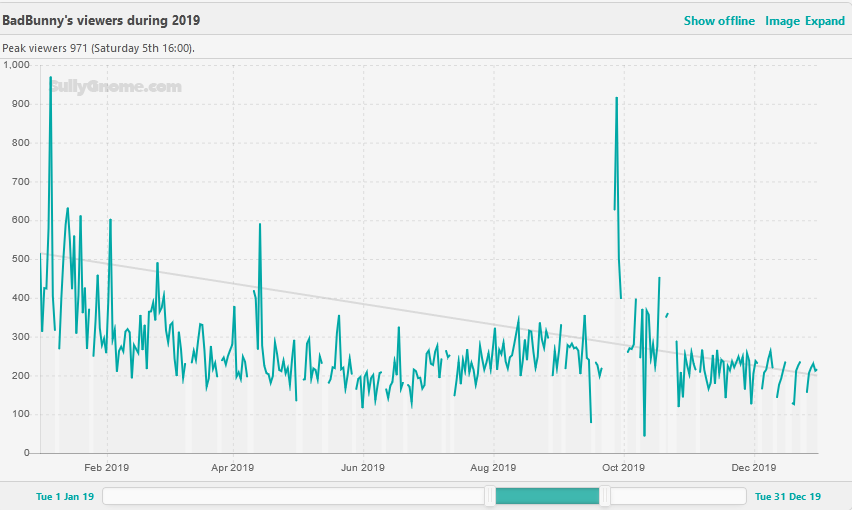Open the Image export link

782,21
